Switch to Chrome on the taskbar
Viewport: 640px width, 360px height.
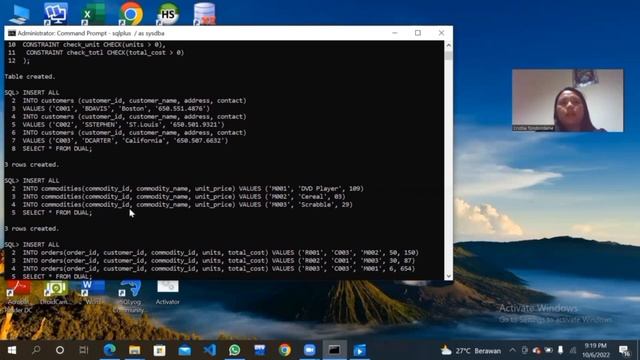(284, 350)
